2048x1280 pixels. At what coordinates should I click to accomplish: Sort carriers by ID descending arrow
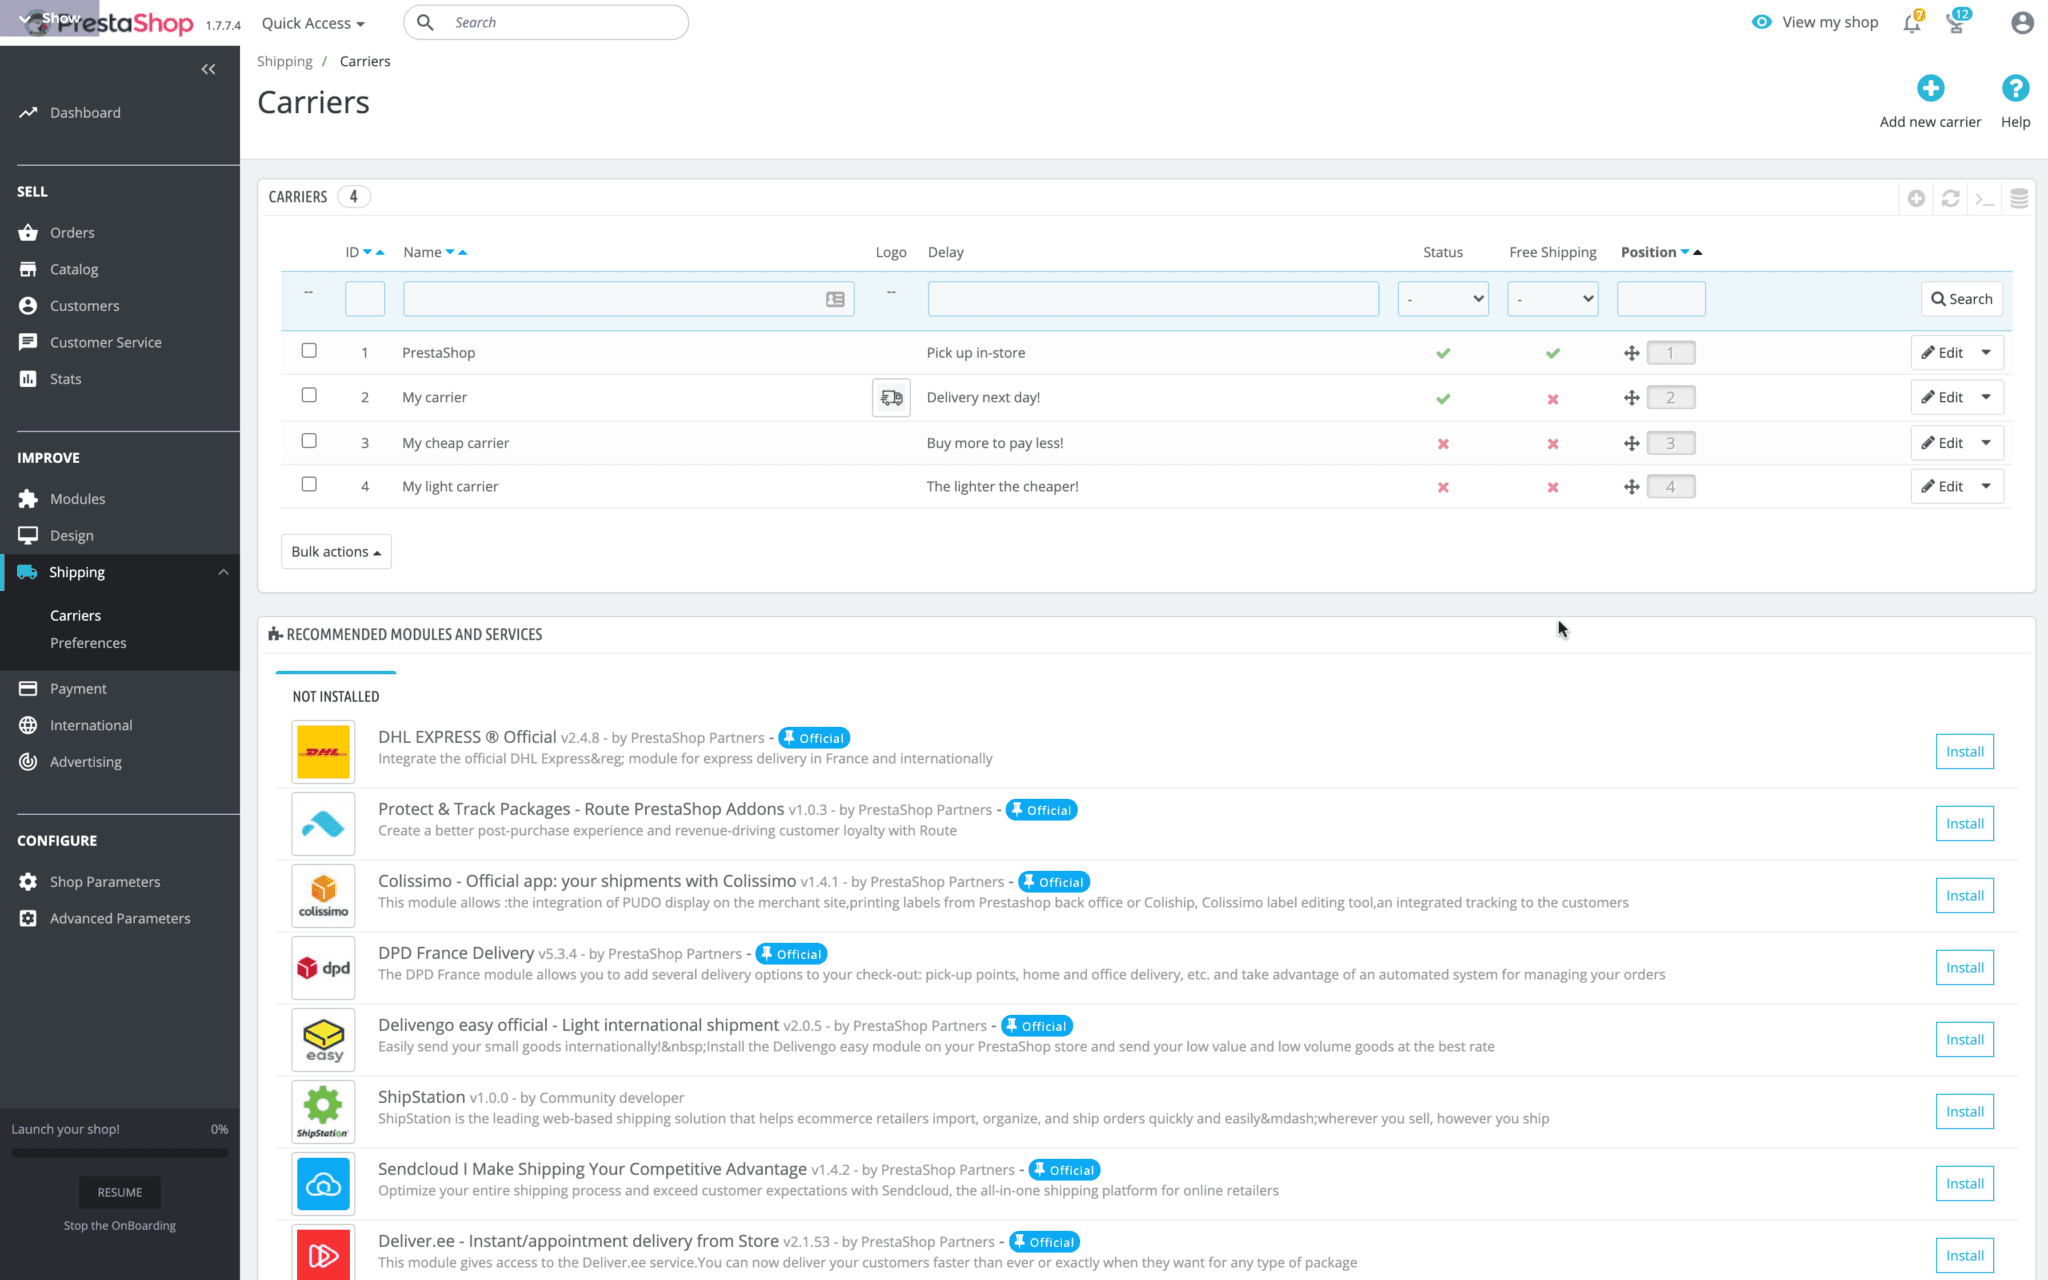[367, 252]
